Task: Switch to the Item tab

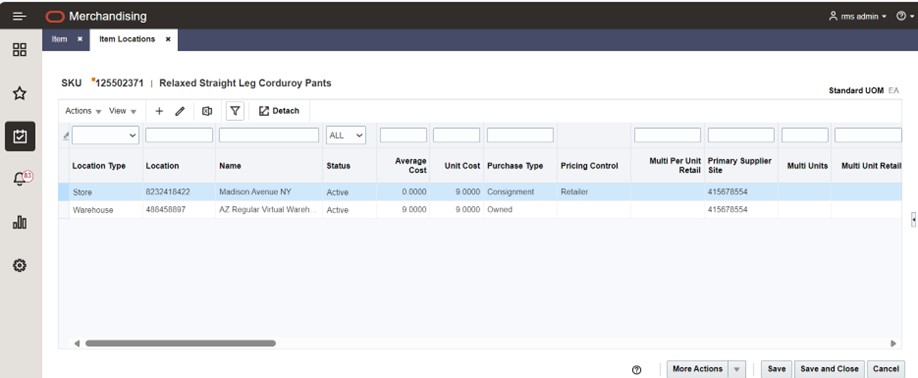Action: tap(60, 39)
